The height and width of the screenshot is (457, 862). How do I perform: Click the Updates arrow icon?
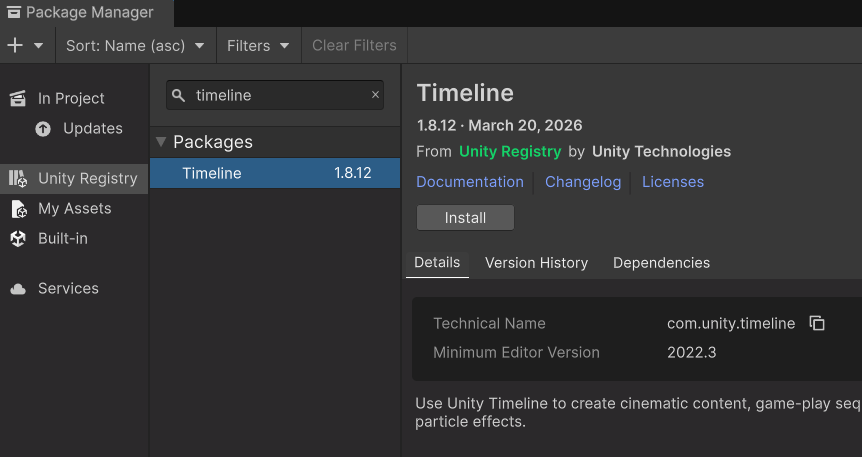point(43,128)
